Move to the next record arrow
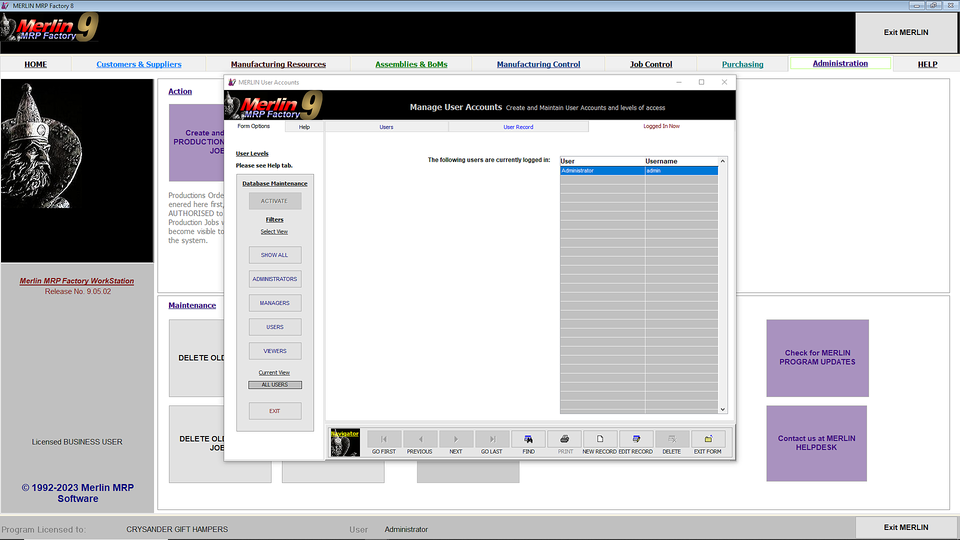This screenshot has width=960, height=540. (456, 439)
